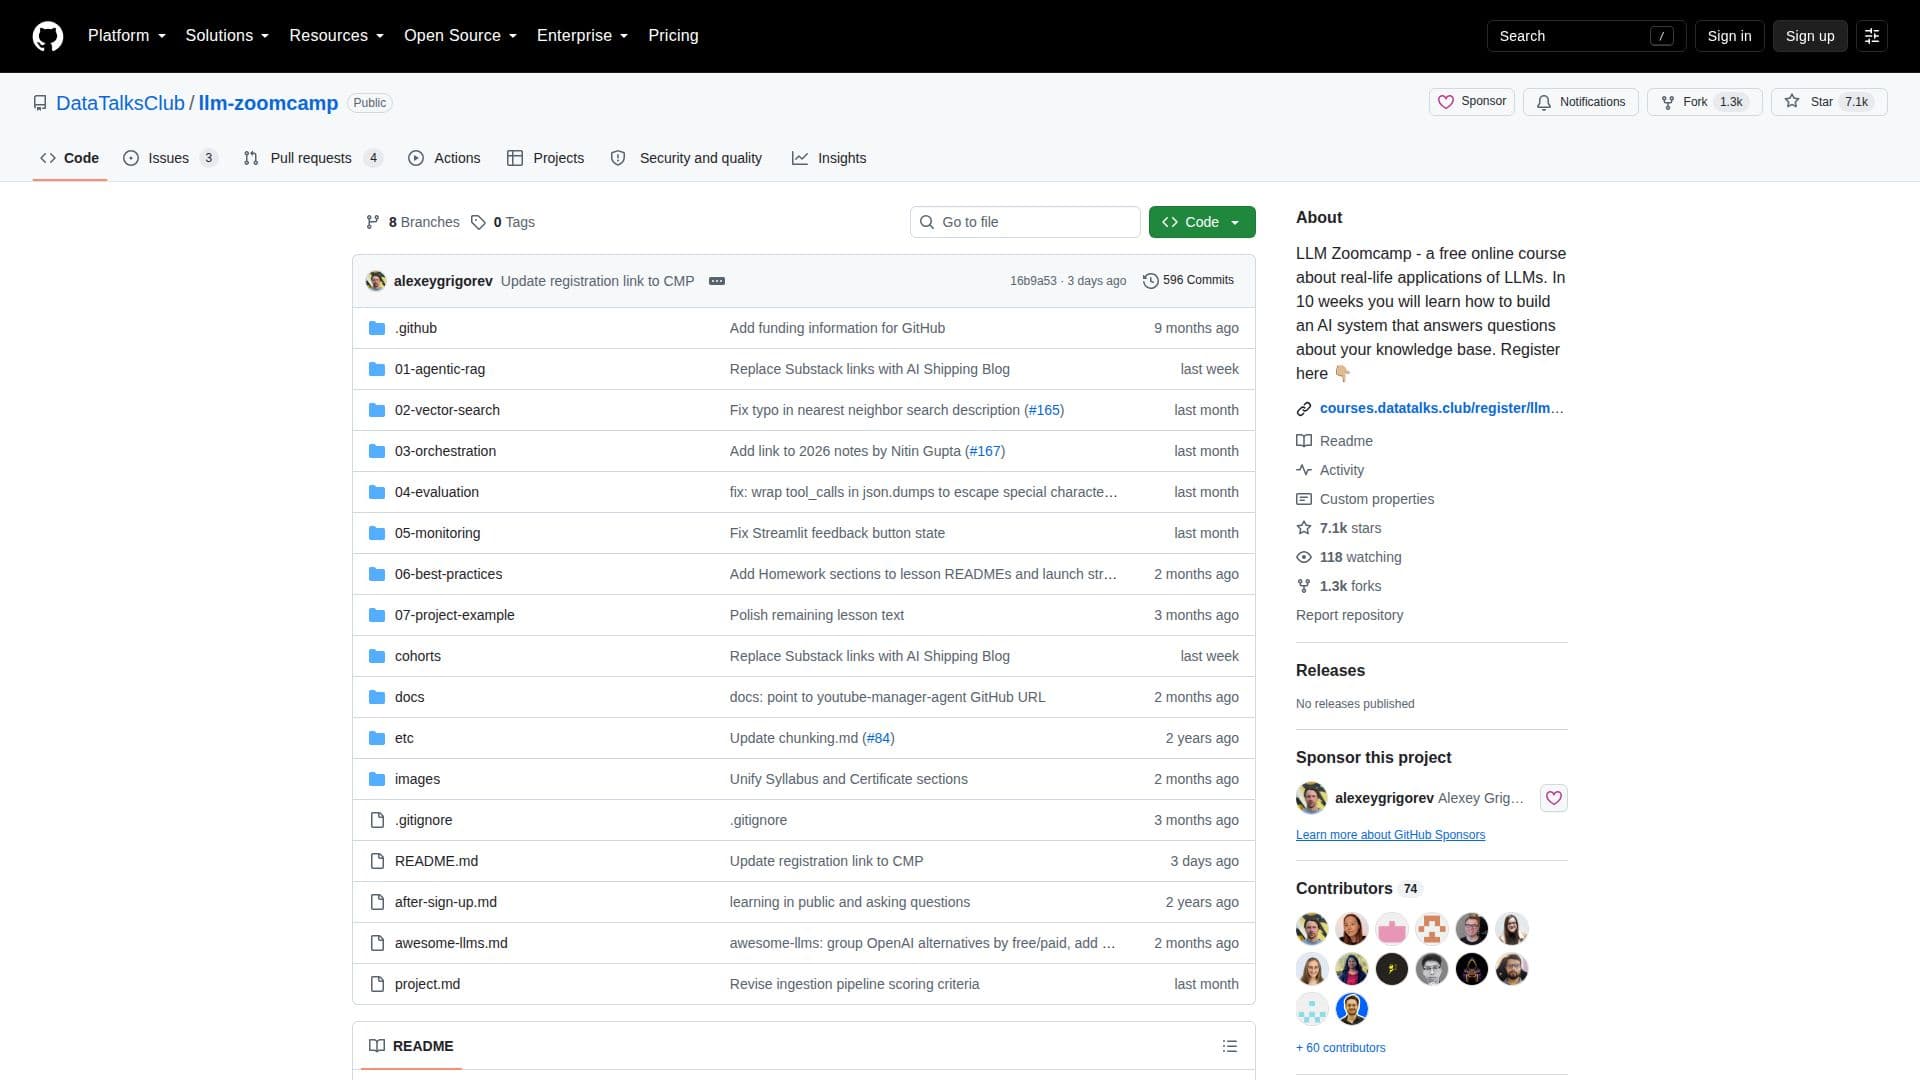This screenshot has width=1920, height=1080.
Task: Open the Actions tab
Action: [444, 158]
